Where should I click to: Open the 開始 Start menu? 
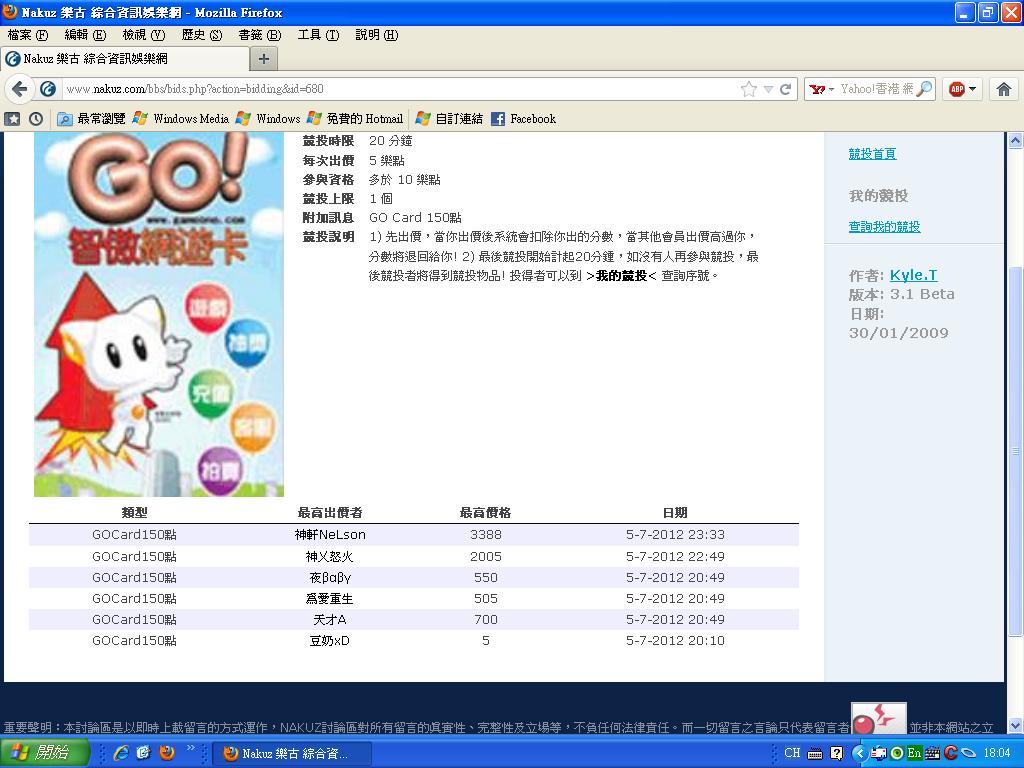pyautogui.click(x=44, y=753)
